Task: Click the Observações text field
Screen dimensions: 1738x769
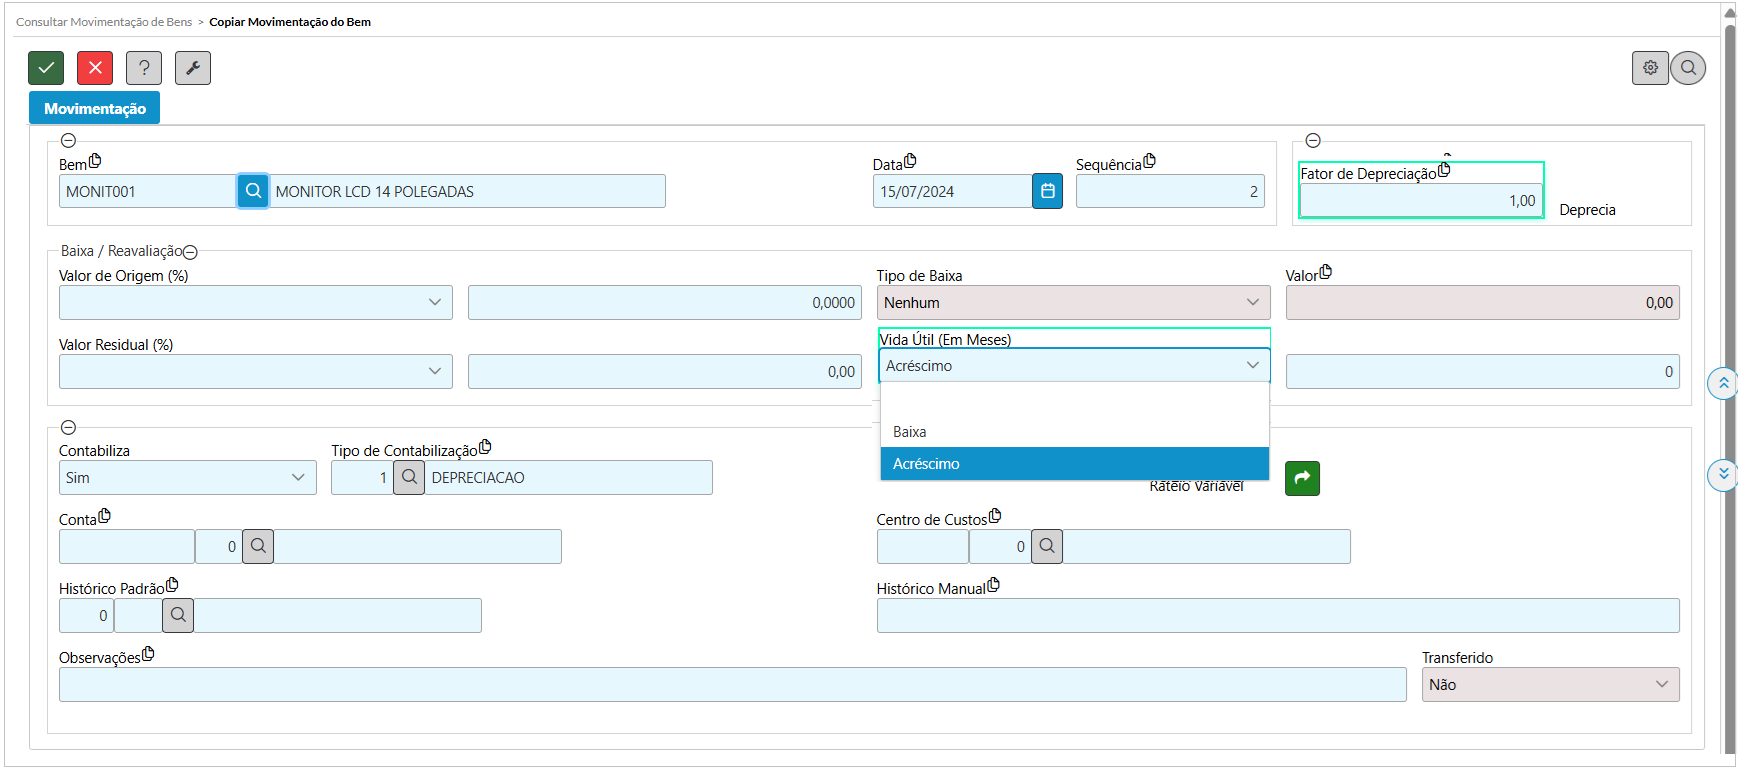Action: [732, 685]
